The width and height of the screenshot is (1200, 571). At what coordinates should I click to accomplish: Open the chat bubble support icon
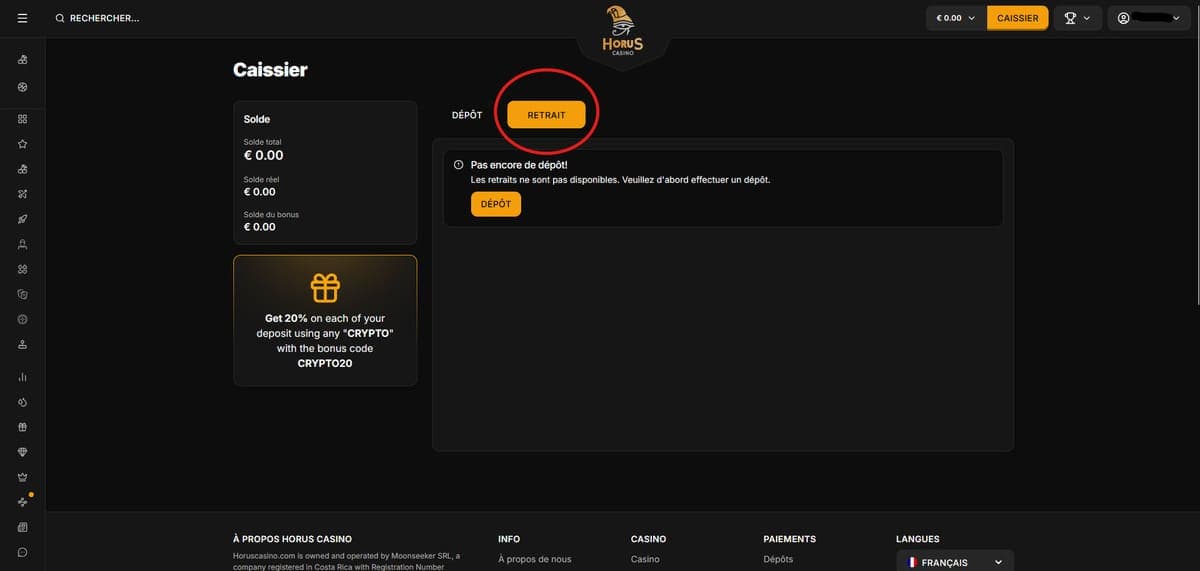pyautogui.click(x=22, y=552)
